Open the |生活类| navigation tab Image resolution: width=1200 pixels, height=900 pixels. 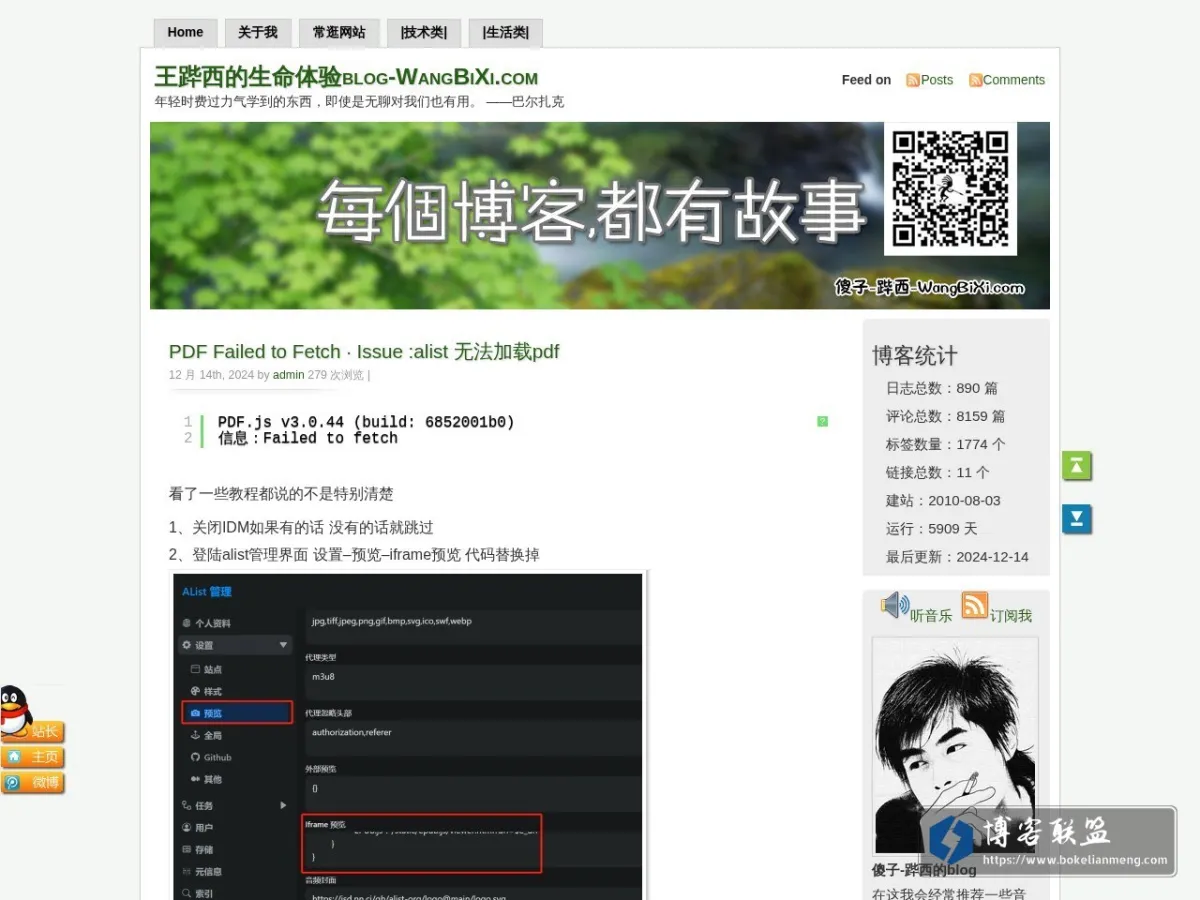[x=505, y=32]
